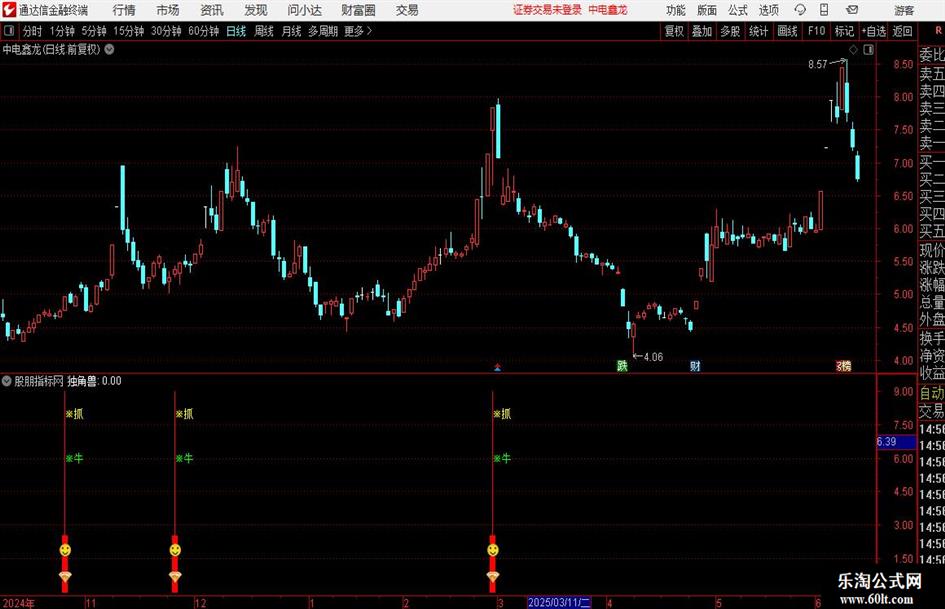Click the green 跌 marker under the chart
The image size is (945, 609).
(x=622, y=365)
